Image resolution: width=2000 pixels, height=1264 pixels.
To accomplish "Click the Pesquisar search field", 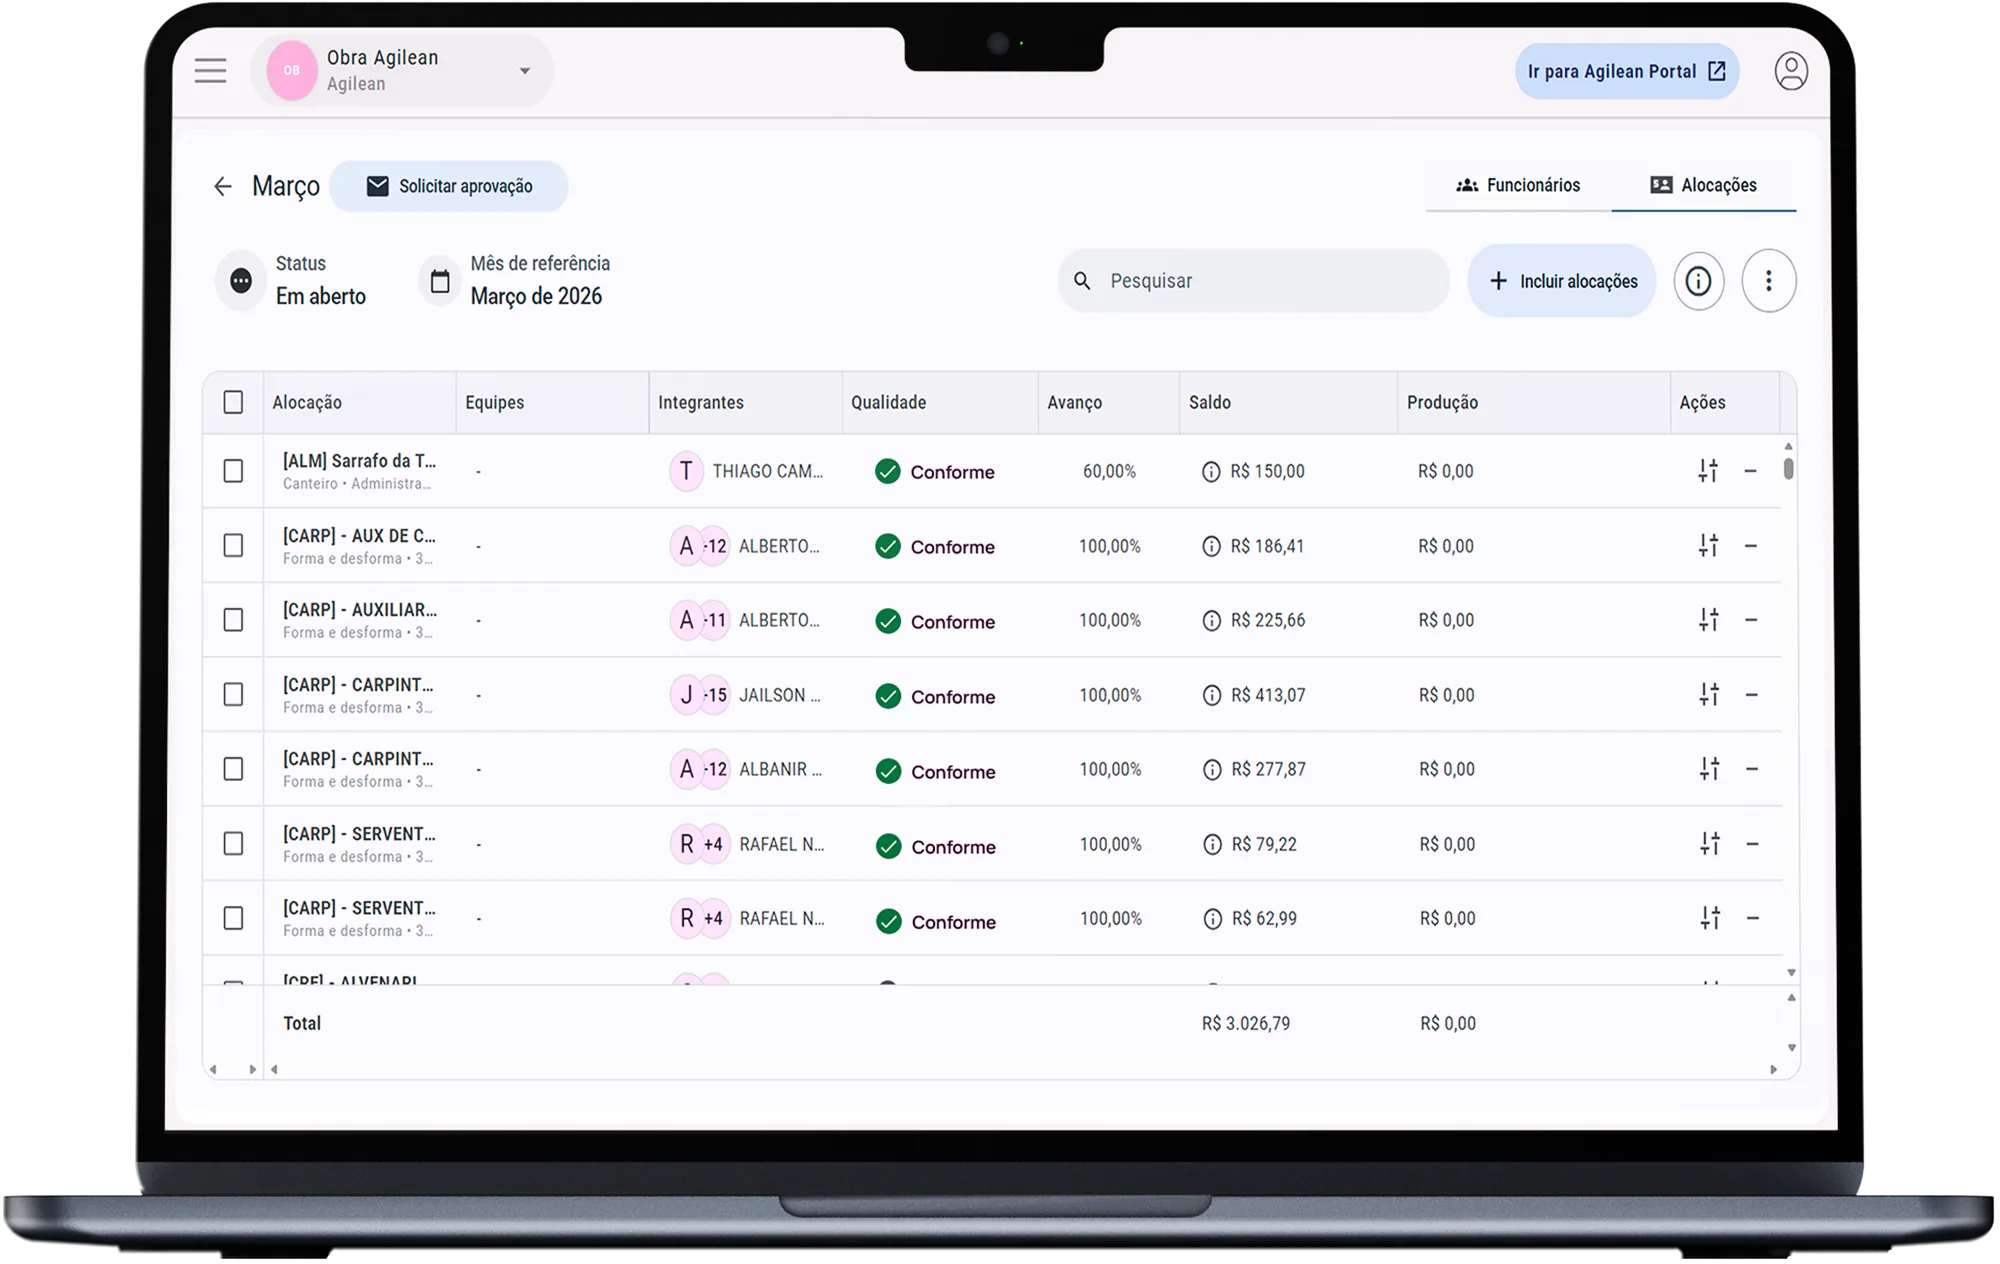I will (1254, 281).
